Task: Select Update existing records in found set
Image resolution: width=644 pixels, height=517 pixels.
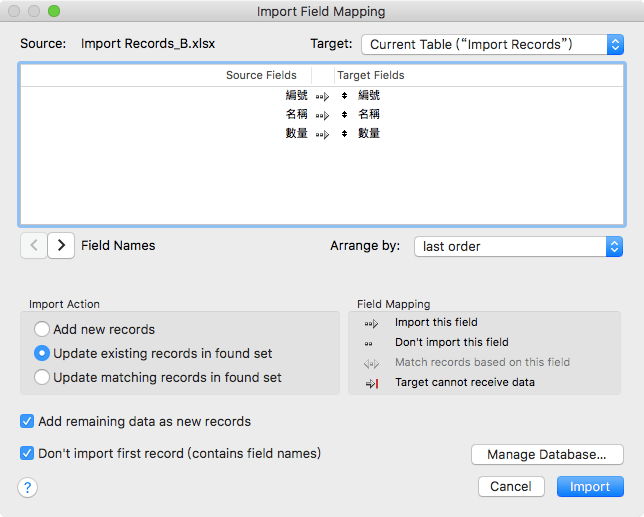Action: (x=42, y=353)
